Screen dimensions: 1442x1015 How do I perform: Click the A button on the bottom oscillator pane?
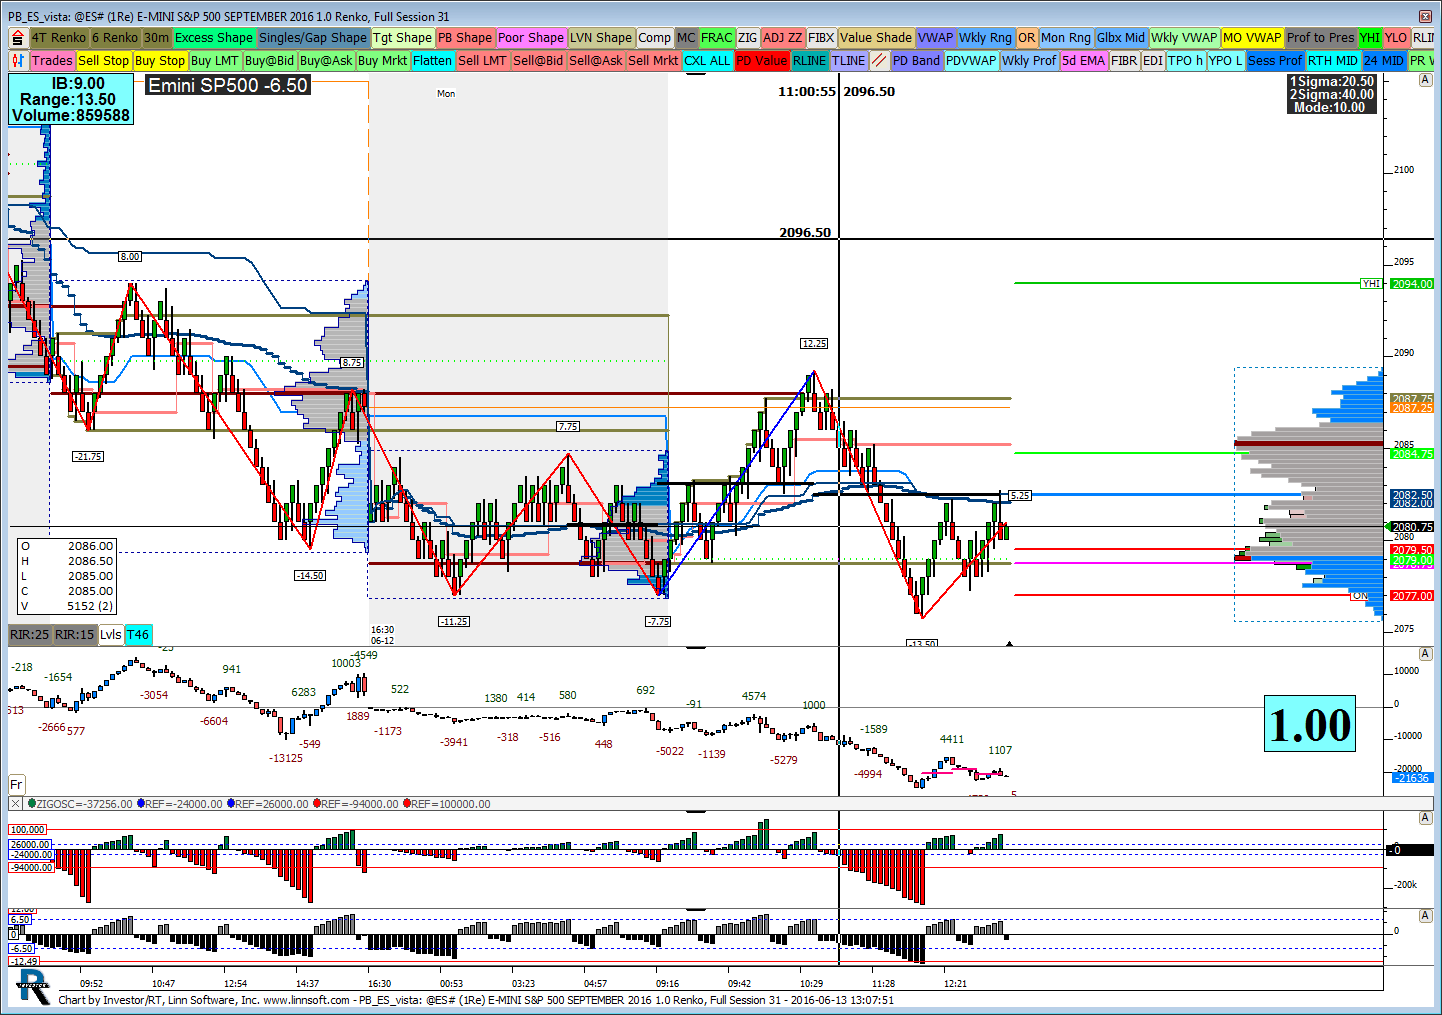pos(1425,916)
